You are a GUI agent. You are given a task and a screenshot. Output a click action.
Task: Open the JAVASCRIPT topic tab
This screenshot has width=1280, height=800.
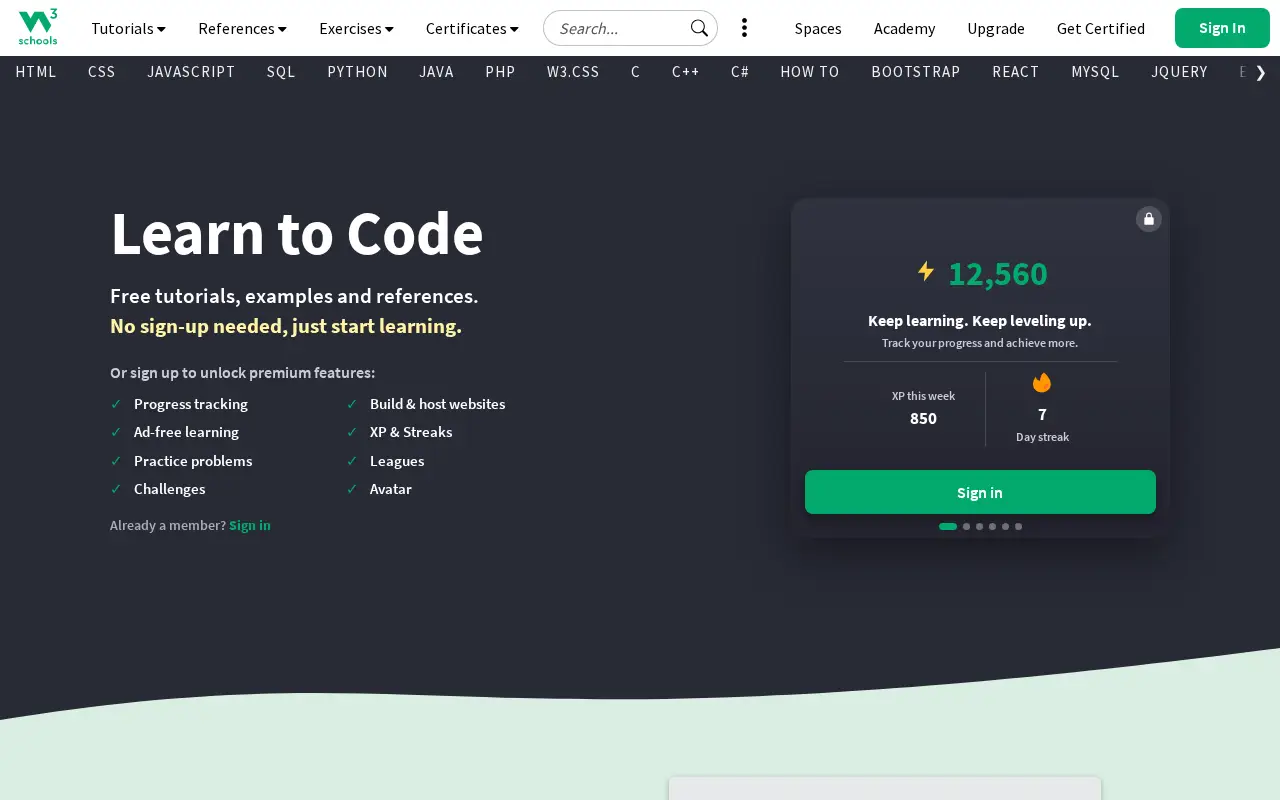point(191,72)
